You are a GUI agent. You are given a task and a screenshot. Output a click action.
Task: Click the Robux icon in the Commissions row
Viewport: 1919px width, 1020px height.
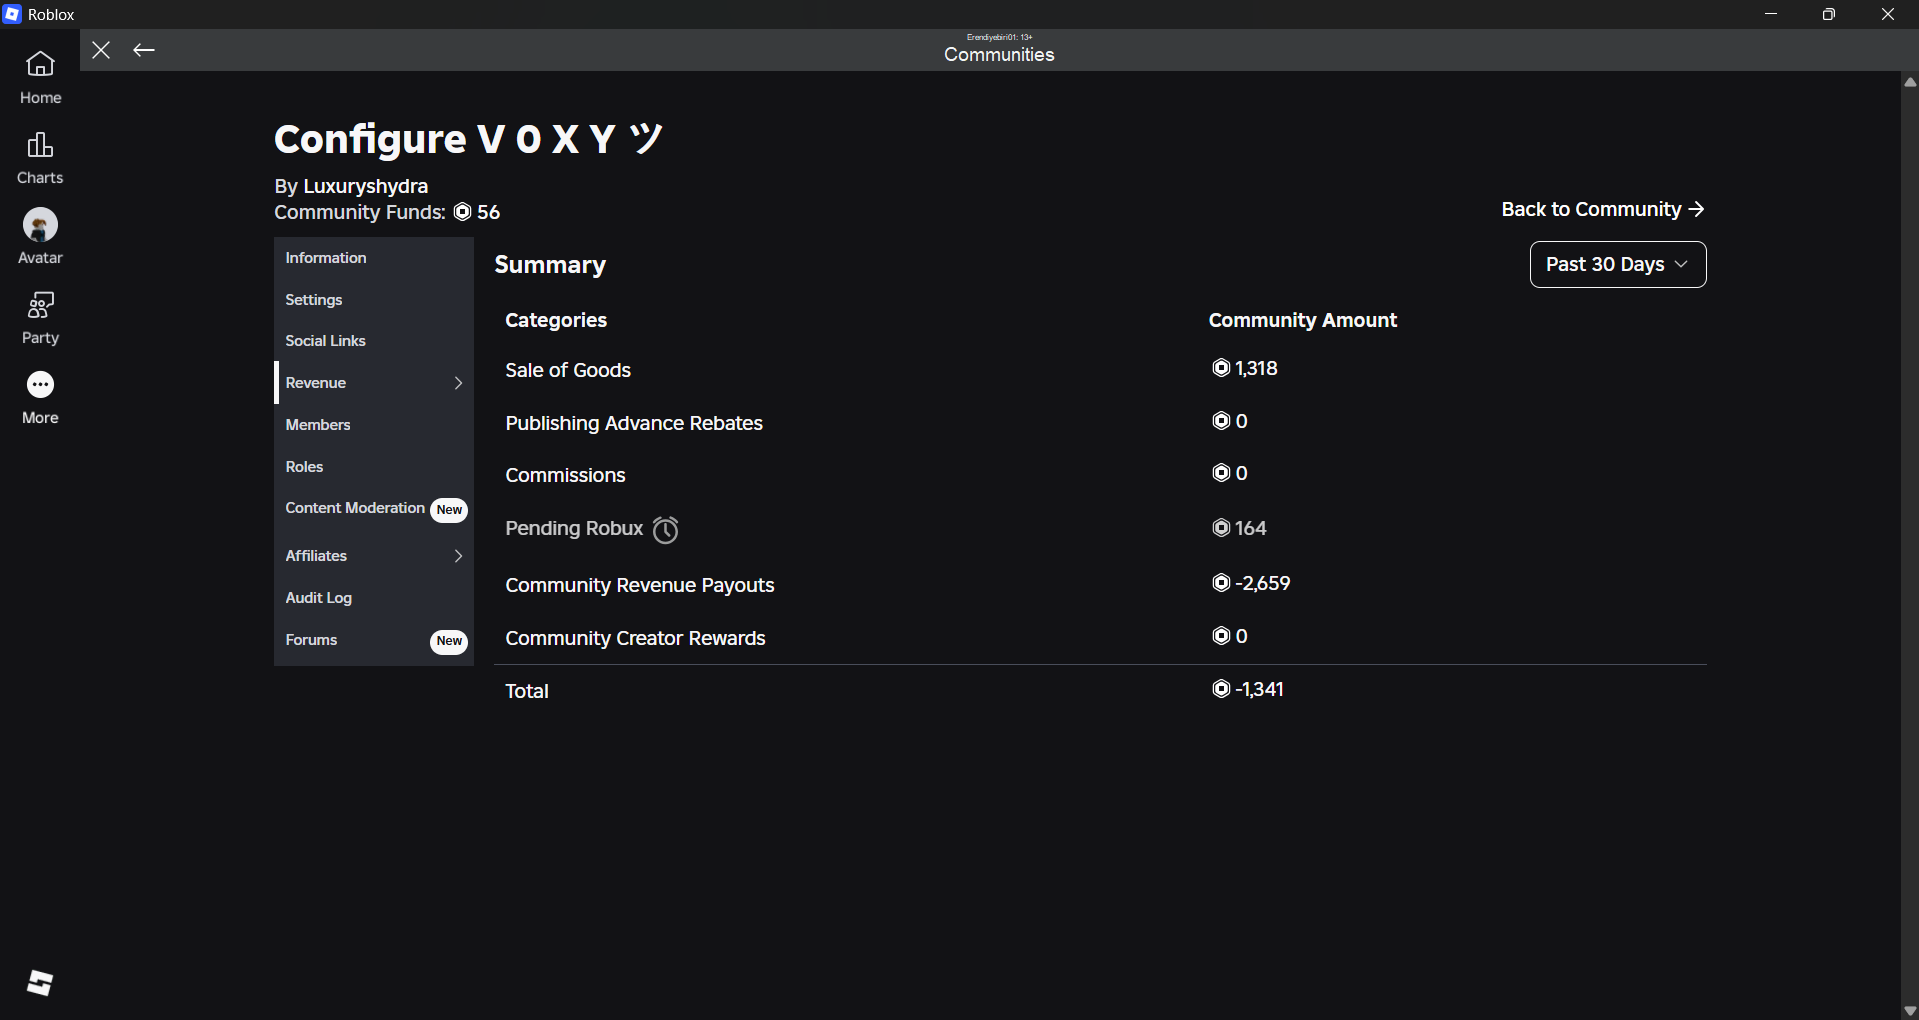pos(1221,473)
